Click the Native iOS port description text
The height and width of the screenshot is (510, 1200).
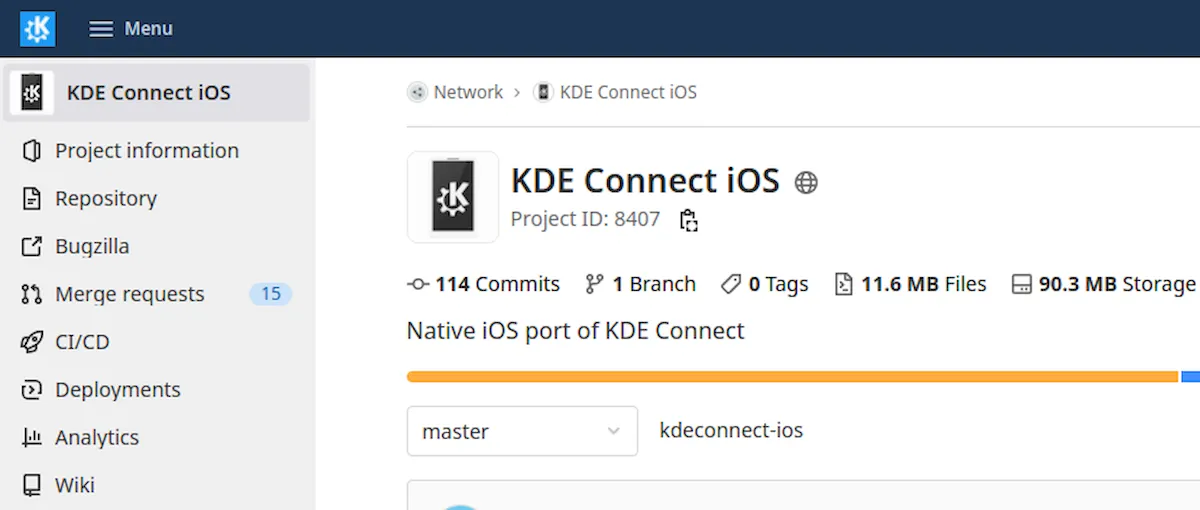(x=576, y=331)
